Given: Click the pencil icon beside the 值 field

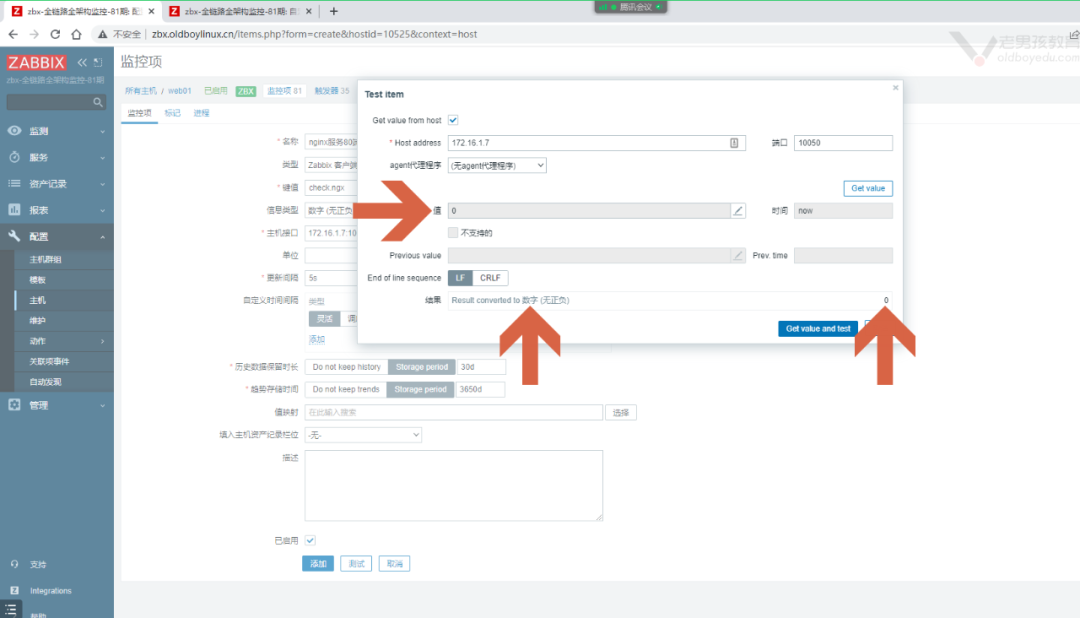Looking at the screenshot, I should [738, 211].
